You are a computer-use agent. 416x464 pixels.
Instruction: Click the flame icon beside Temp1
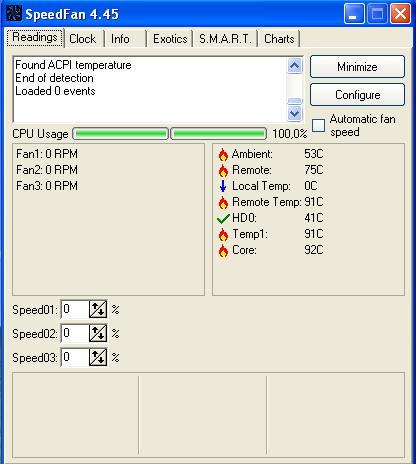tap(223, 234)
